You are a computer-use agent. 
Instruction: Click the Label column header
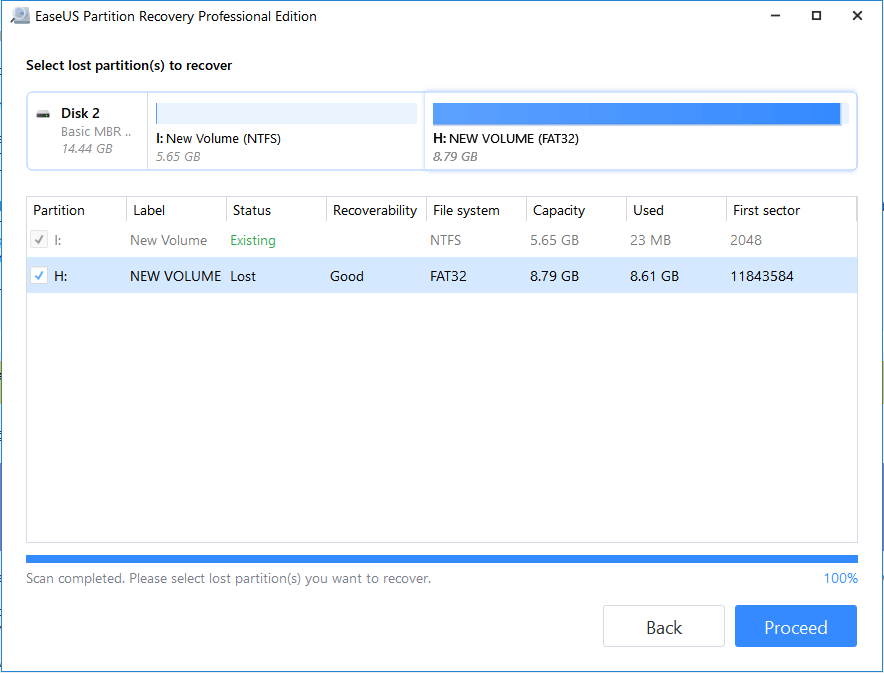[149, 210]
